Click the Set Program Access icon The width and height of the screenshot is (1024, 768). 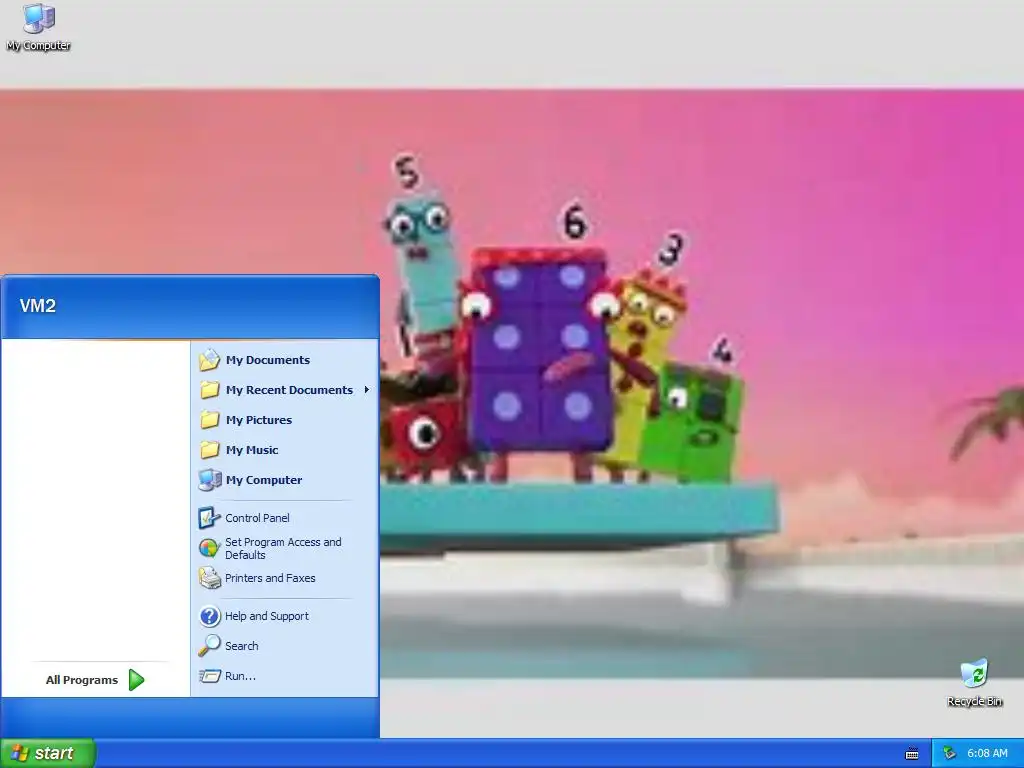coord(209,548)
